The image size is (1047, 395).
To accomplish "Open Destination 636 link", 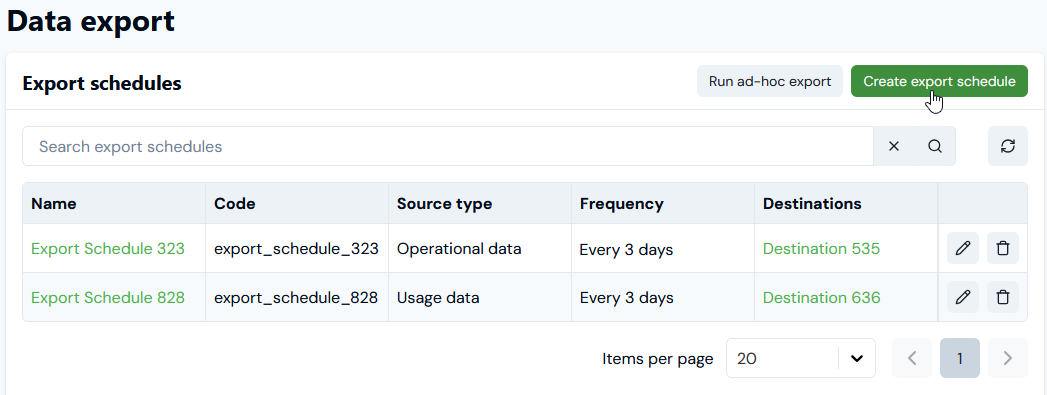I will pyautogui.click(x=821, y=297).
